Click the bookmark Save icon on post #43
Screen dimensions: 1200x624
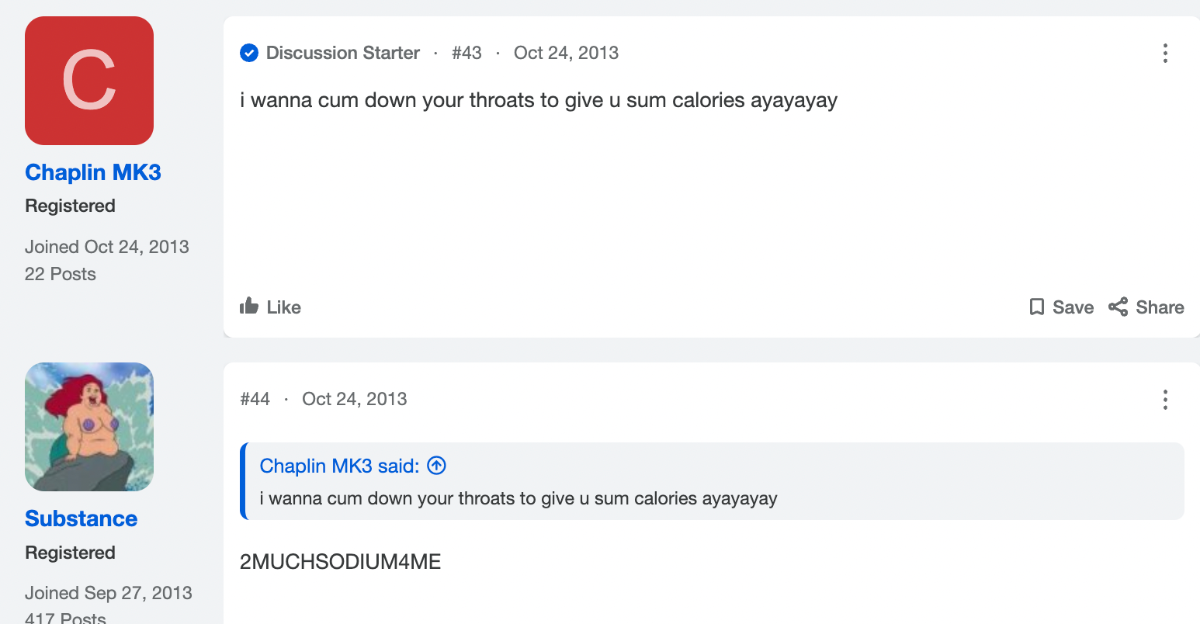1037,307
